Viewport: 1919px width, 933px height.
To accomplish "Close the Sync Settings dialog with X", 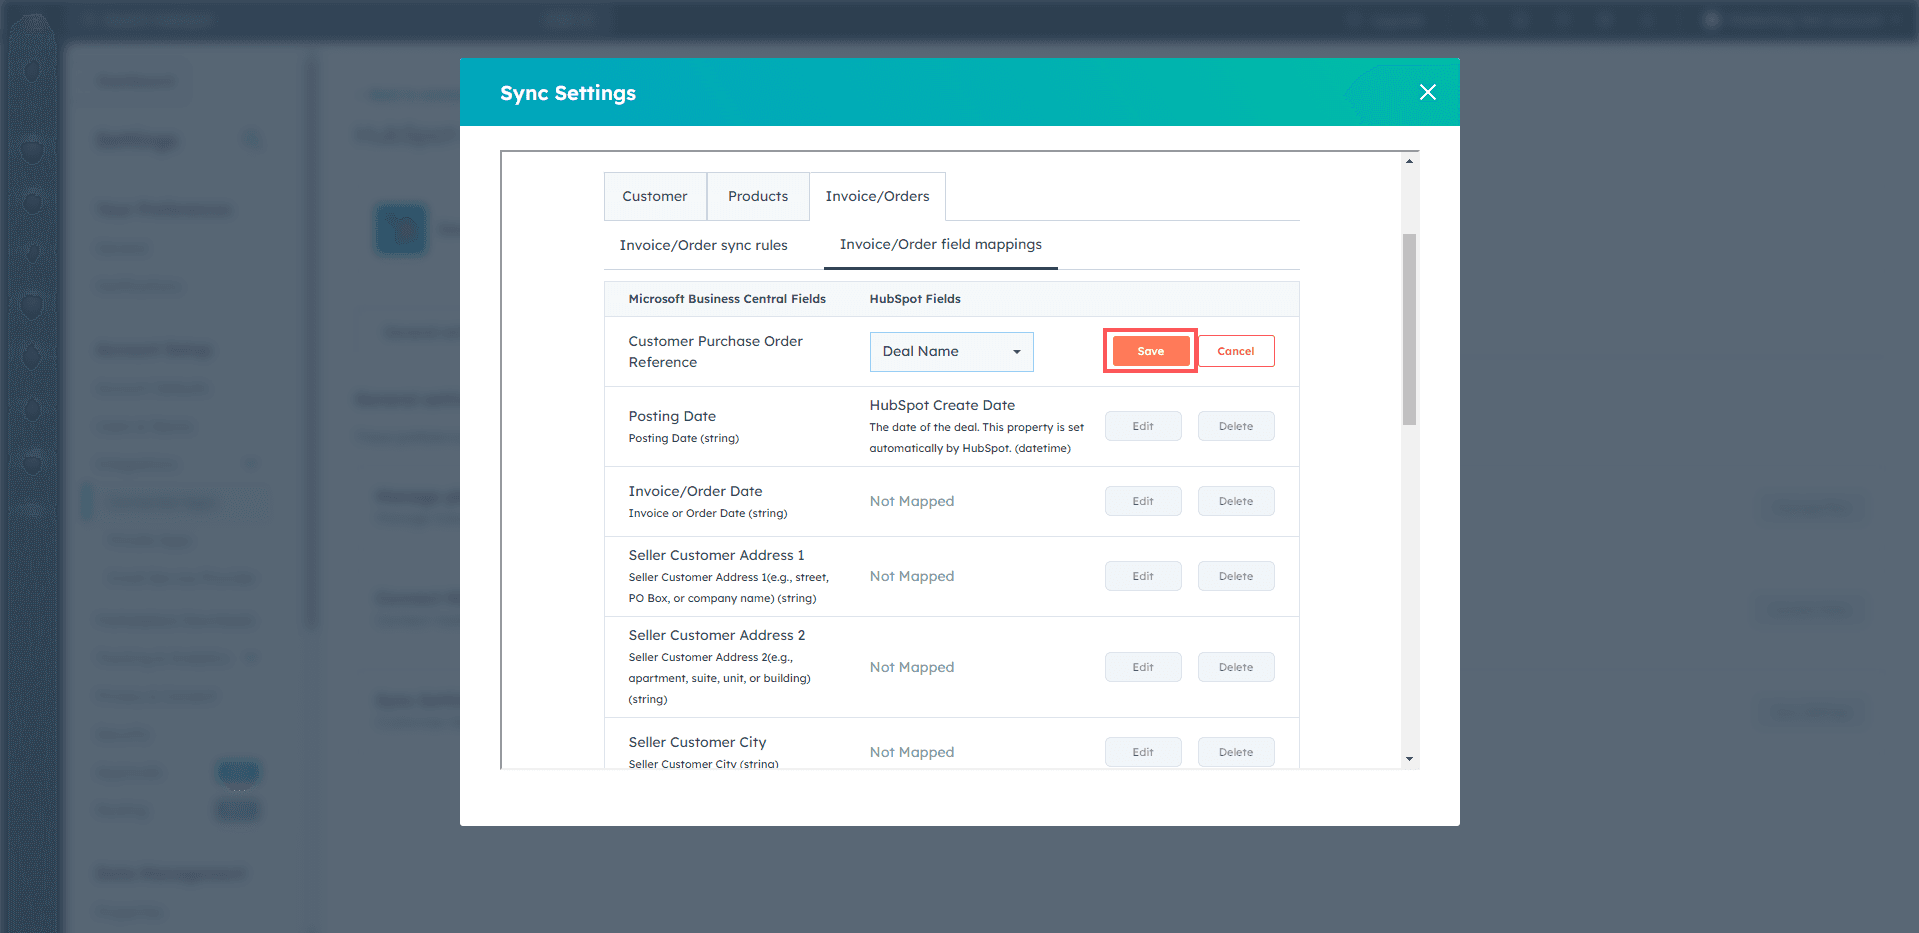I will 1428,92.
